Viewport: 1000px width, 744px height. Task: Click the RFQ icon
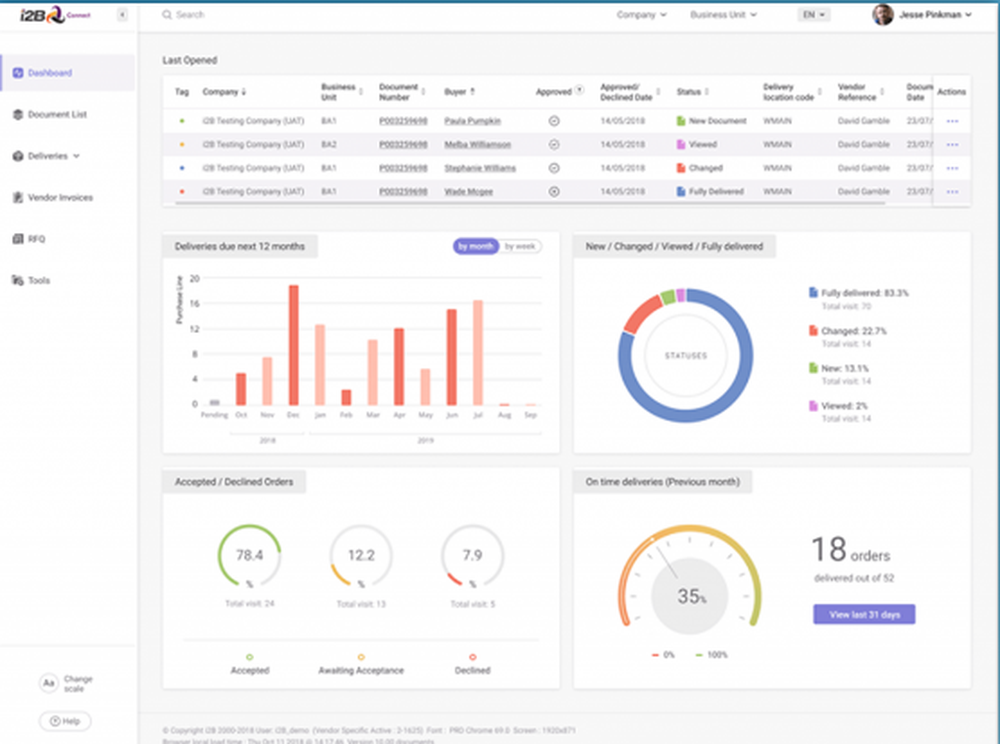point(18,239)
